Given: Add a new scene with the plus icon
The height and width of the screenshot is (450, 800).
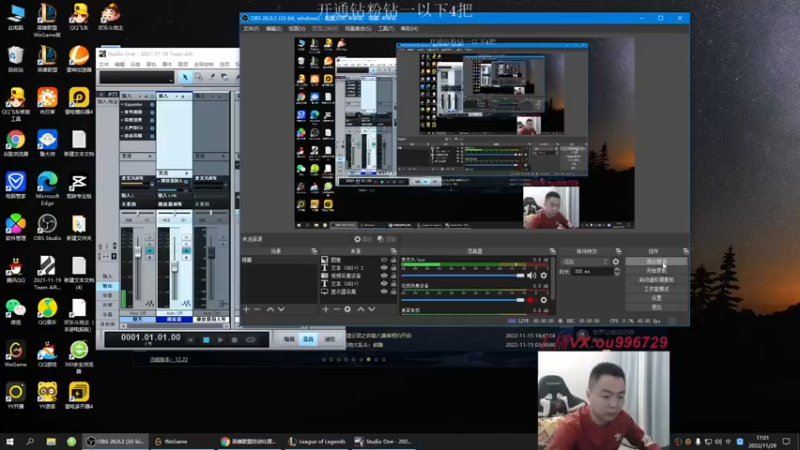Looking at the screenshot, I should tap(246, 309).
